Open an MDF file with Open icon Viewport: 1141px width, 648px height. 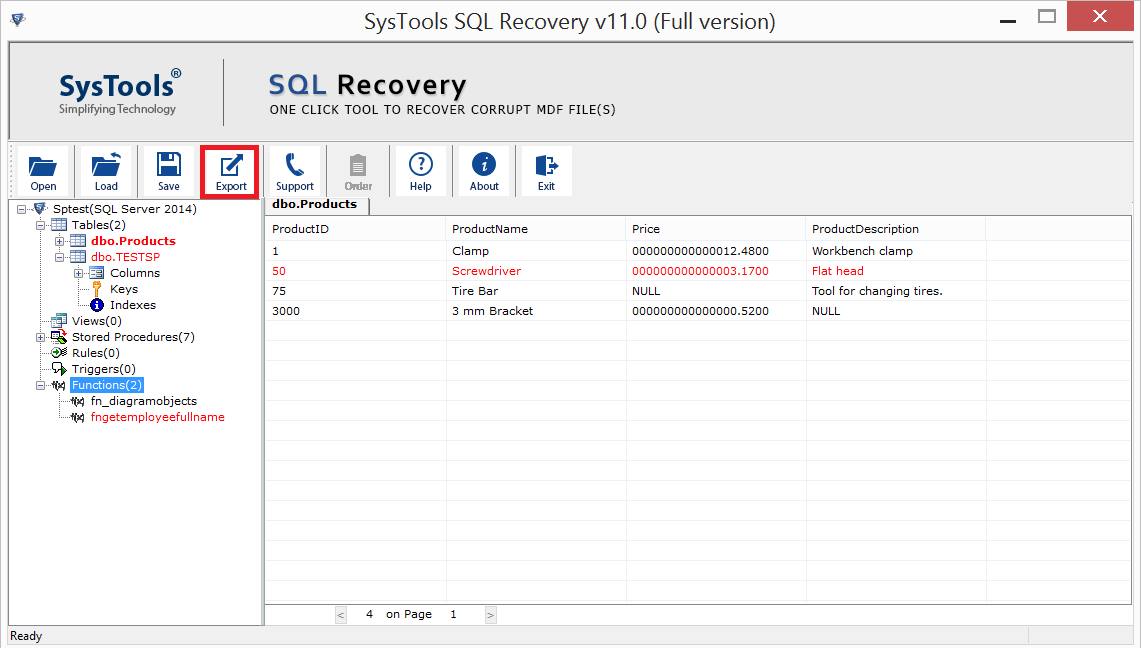(43, 171)
